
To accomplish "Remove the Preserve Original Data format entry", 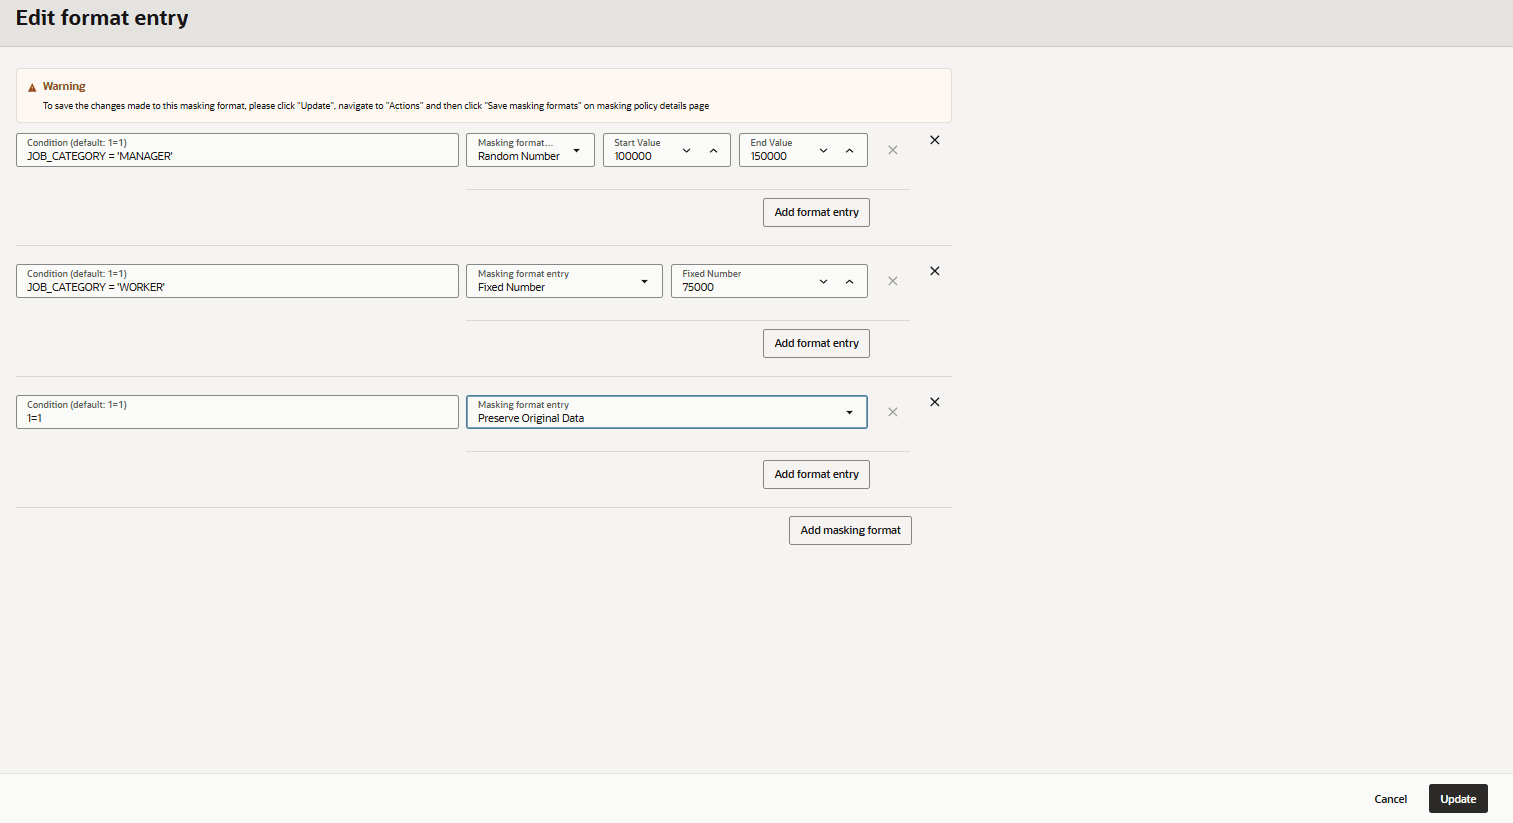I will click(934, 402).
